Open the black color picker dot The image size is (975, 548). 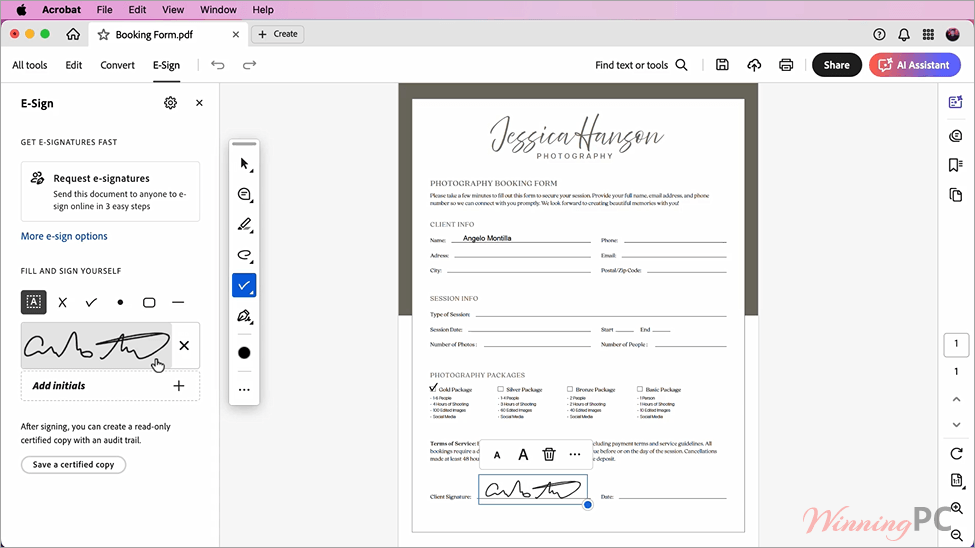pos(244,353)
